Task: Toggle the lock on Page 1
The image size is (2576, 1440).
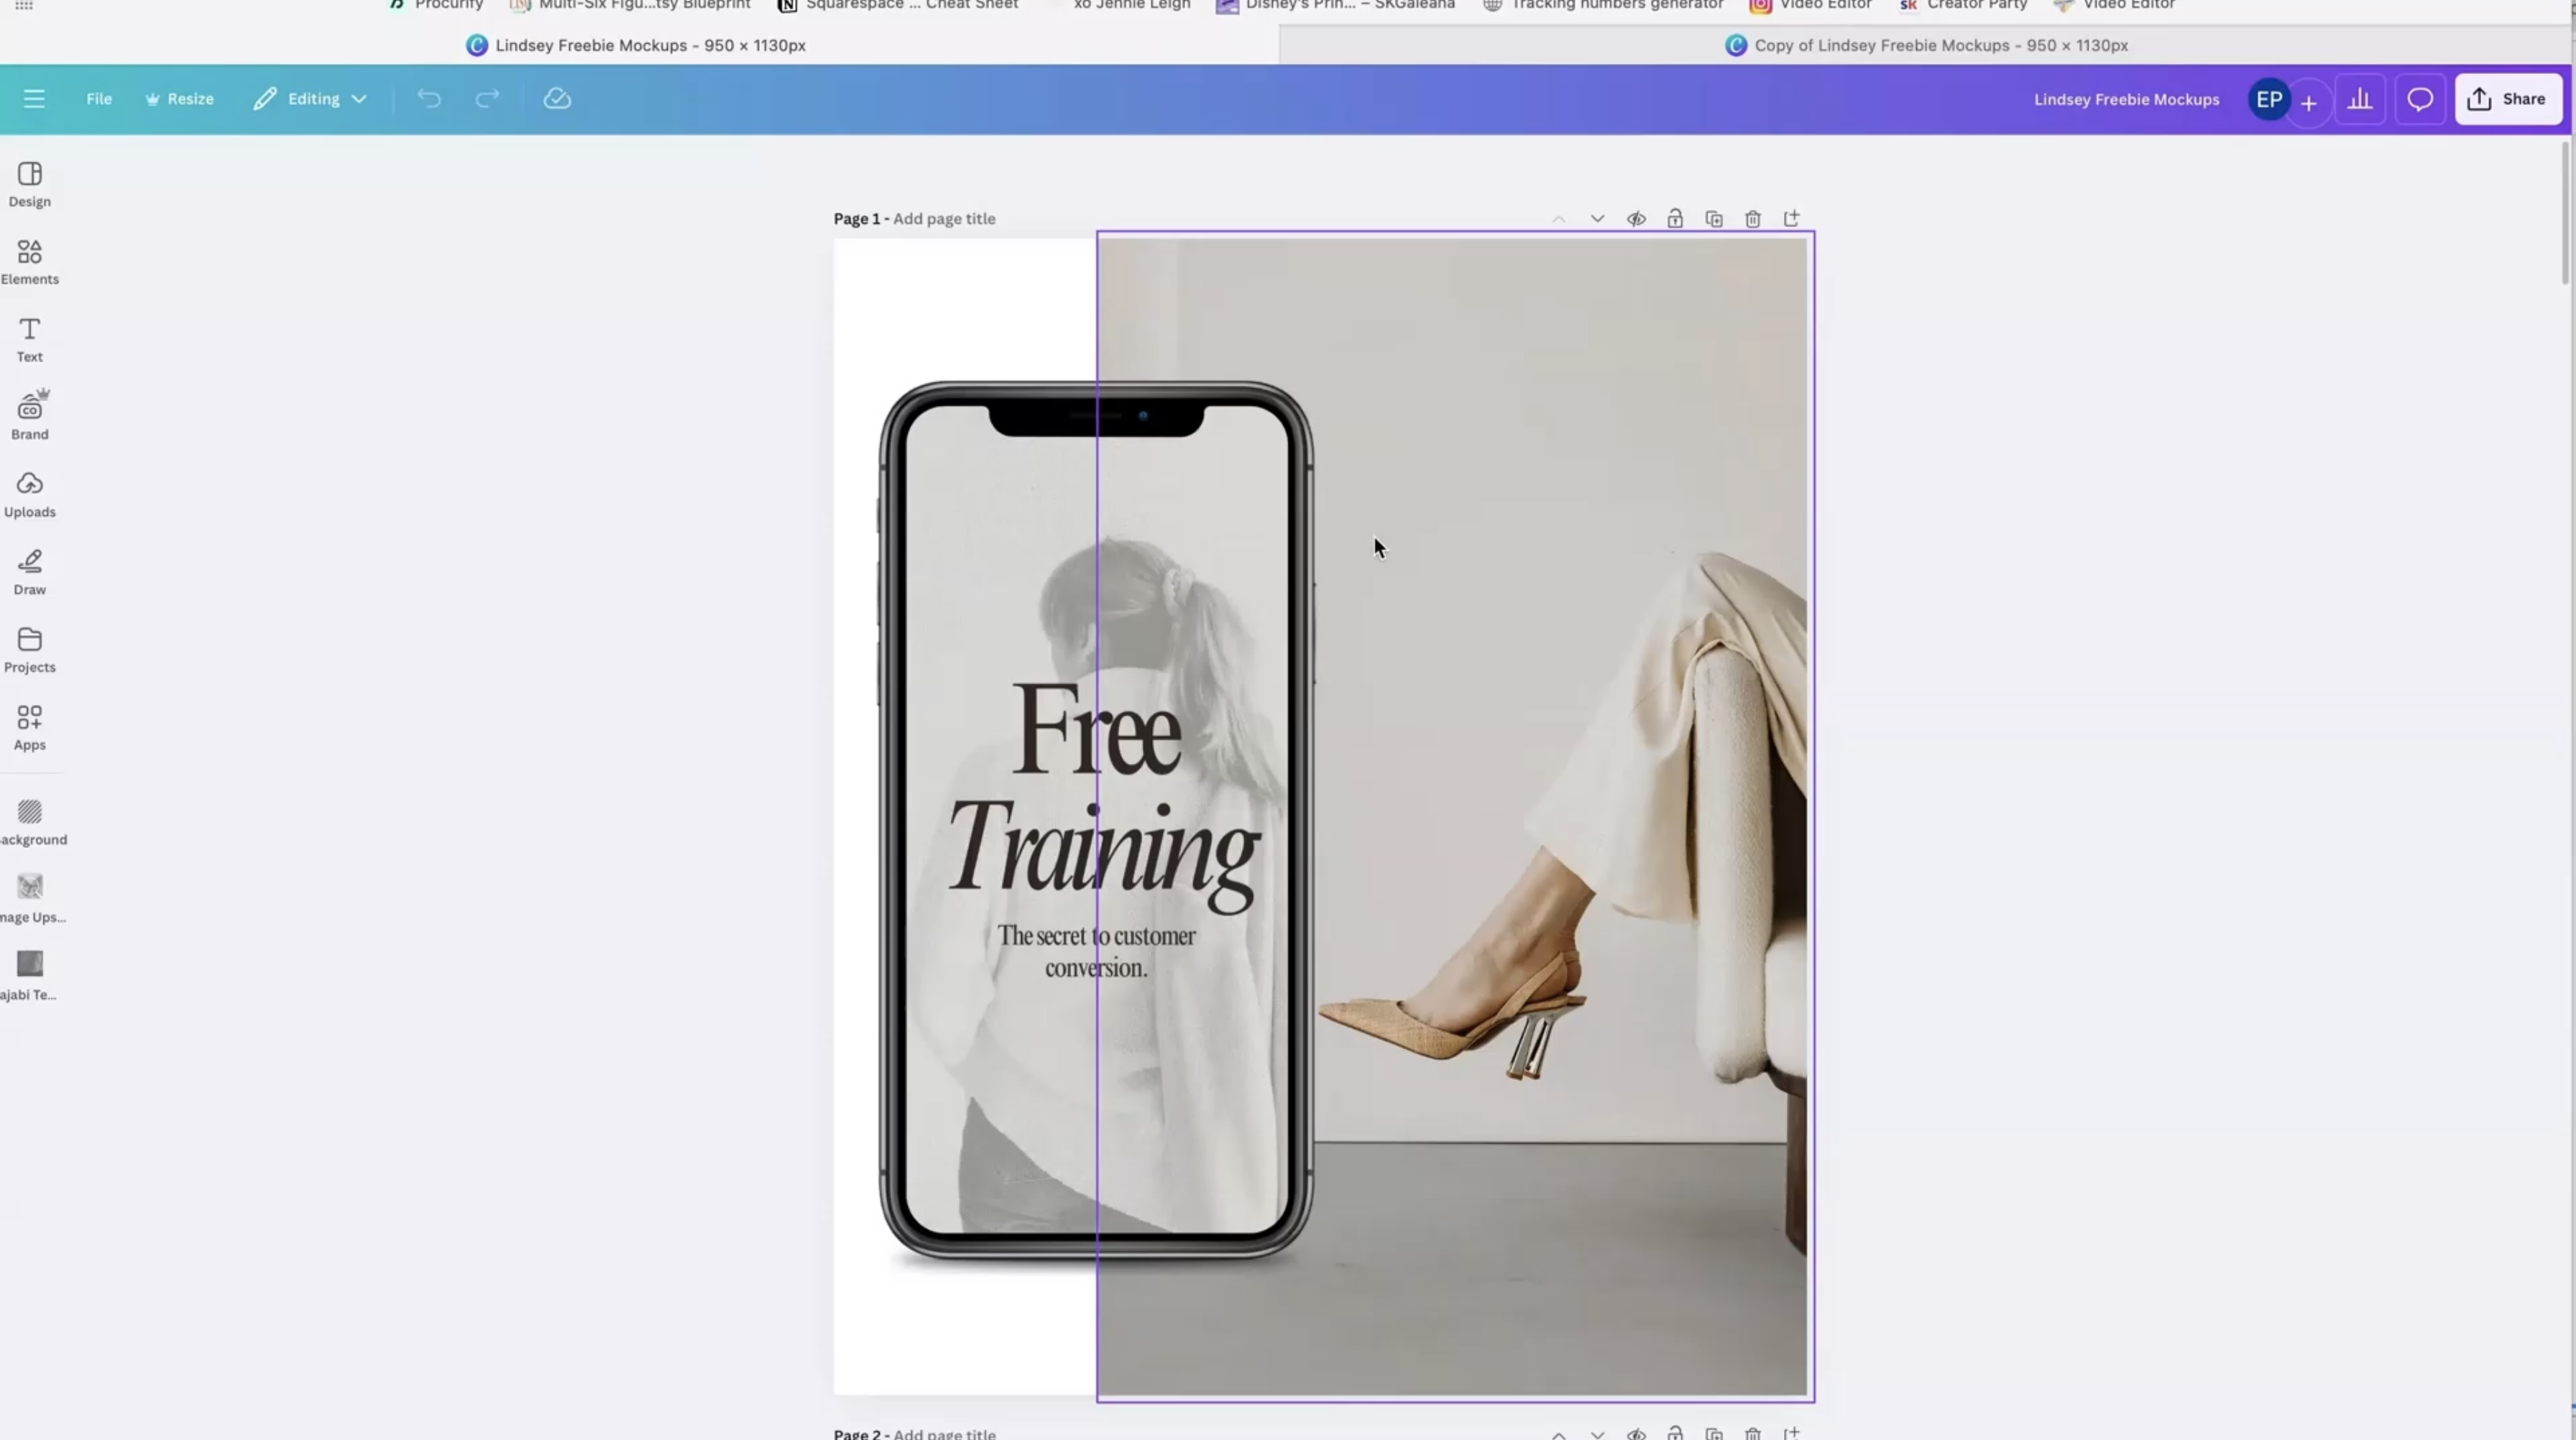Action: point(1675,219)
